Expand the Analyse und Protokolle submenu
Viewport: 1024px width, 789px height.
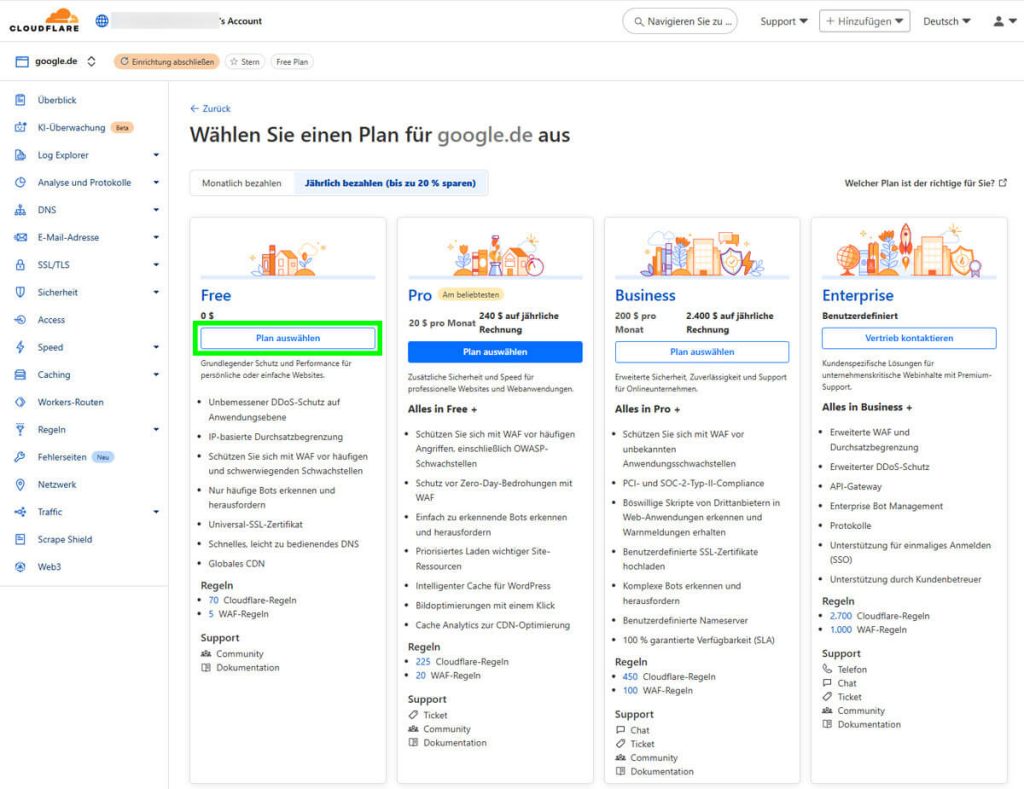[x=156, y=182]
